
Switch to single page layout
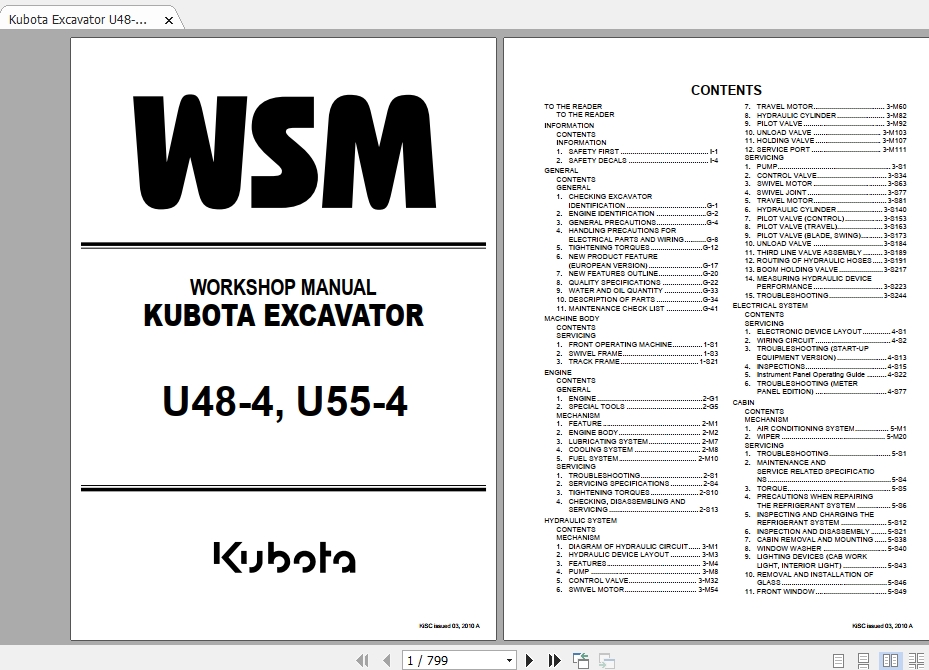[838, 661]
